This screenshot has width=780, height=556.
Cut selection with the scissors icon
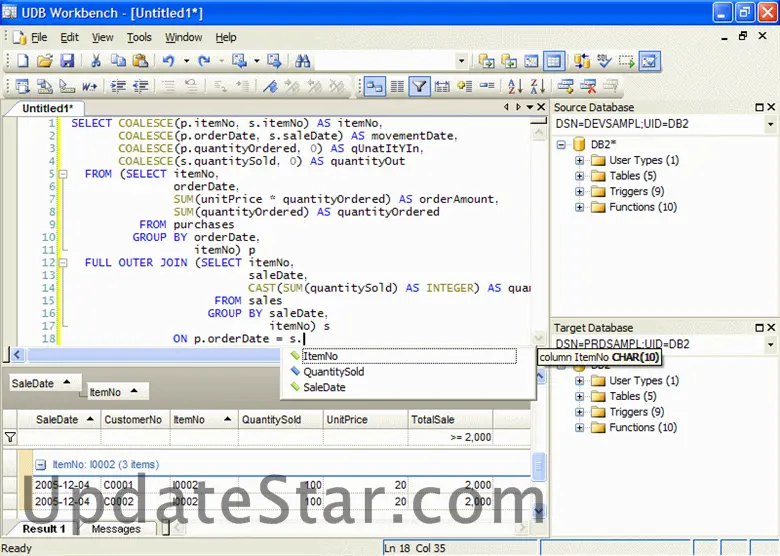(96, 61)
